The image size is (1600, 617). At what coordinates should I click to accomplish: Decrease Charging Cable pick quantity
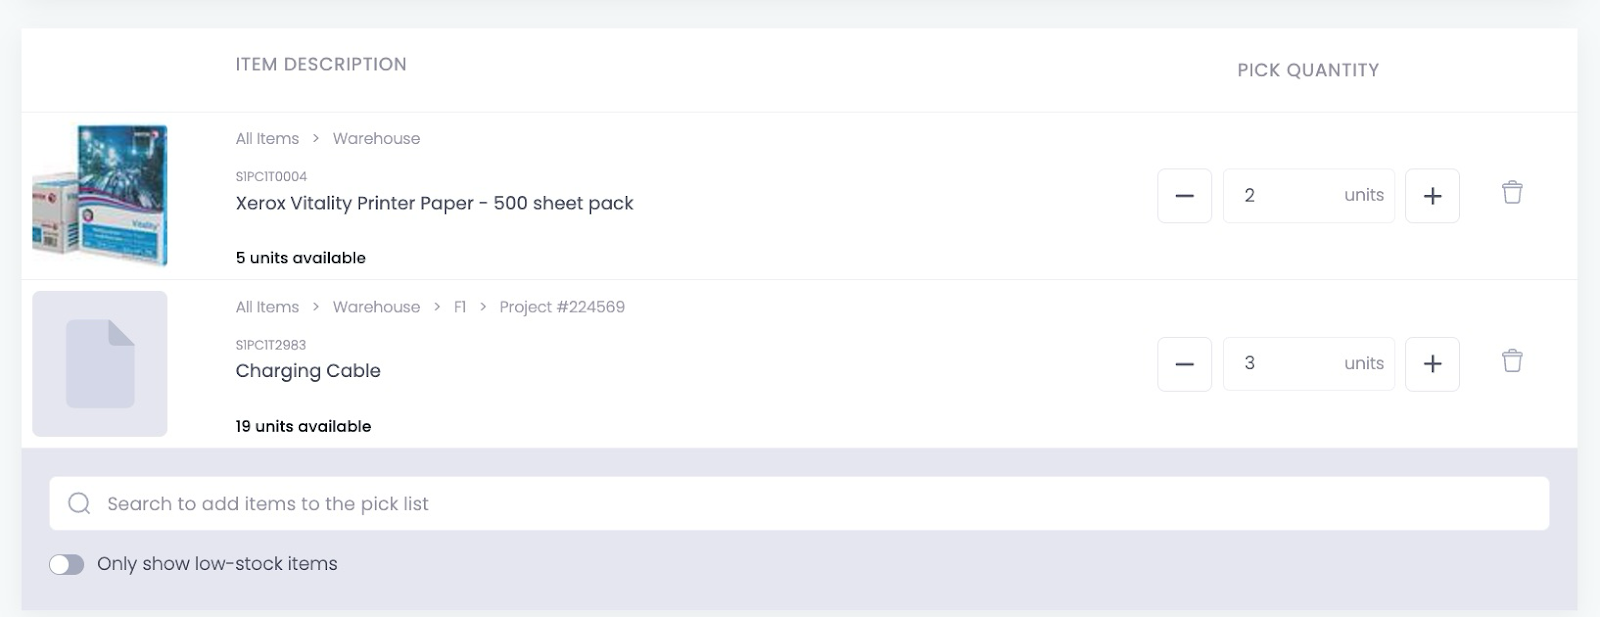pos(1185,363)
